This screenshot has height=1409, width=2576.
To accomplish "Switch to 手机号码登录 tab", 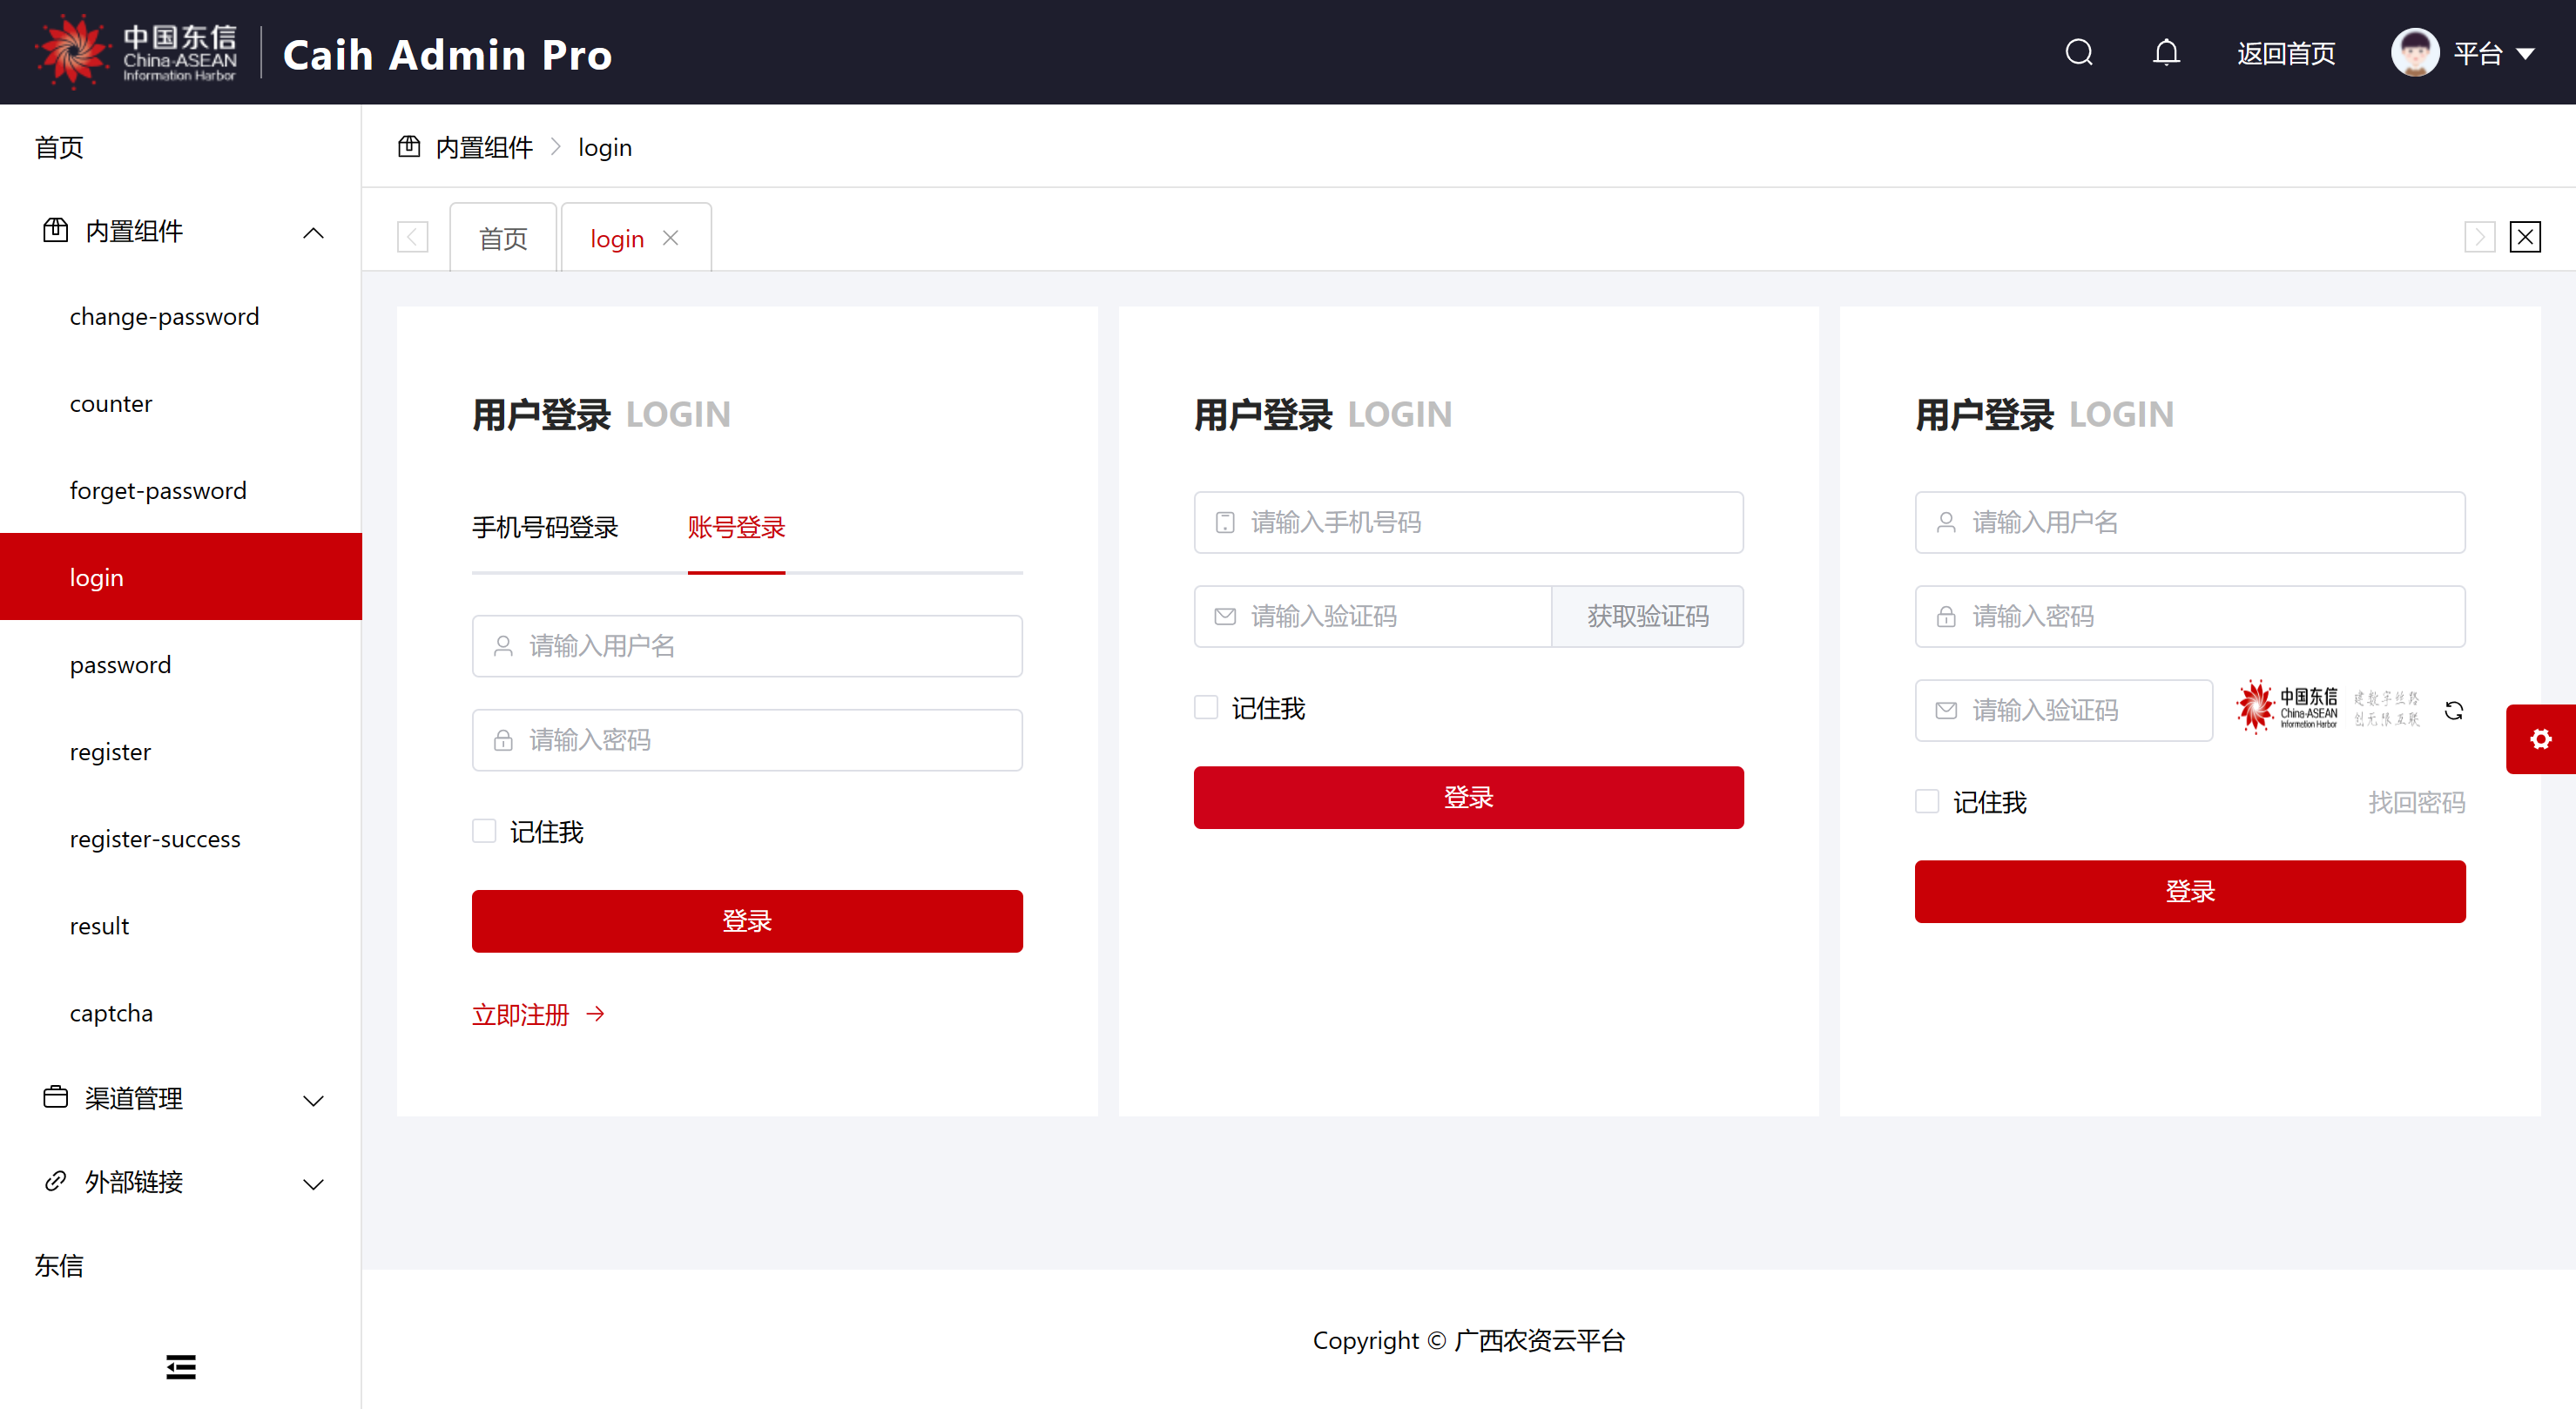I will click(x=545, y=527).
